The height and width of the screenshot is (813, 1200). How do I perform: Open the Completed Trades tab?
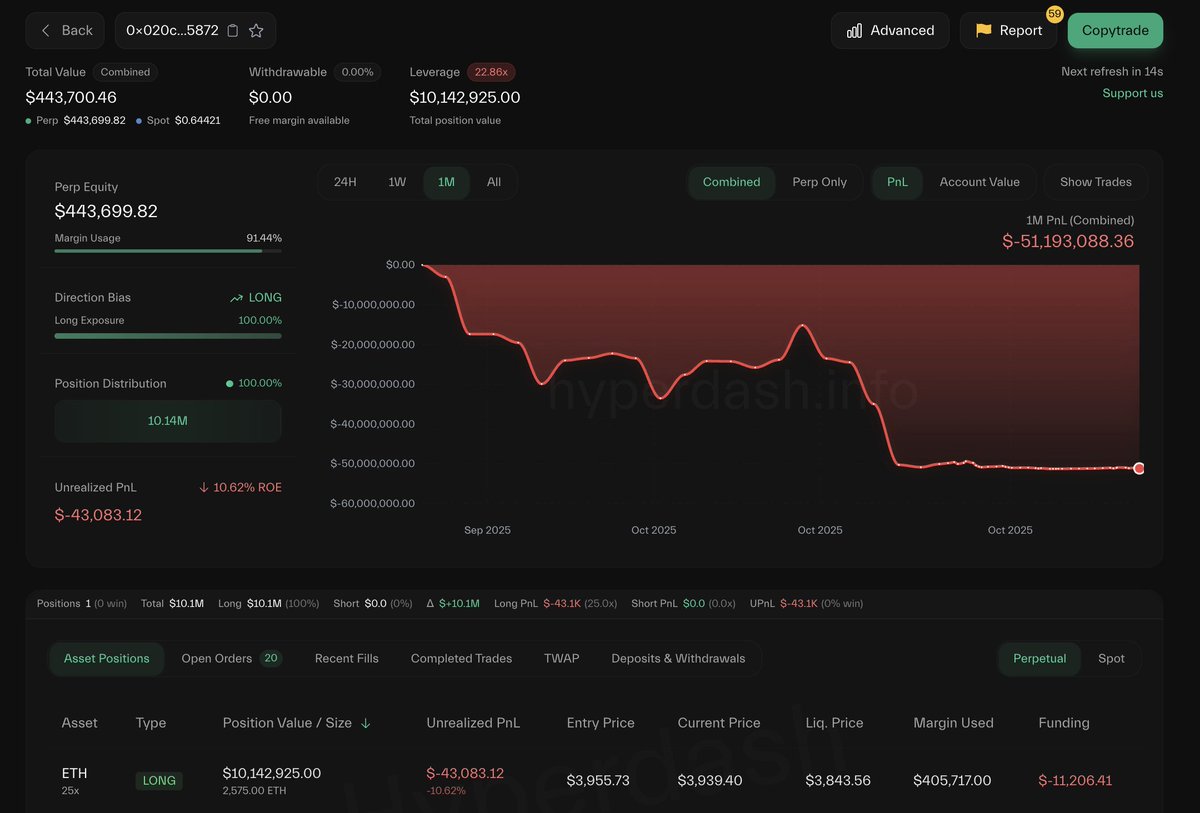(461, 659)
